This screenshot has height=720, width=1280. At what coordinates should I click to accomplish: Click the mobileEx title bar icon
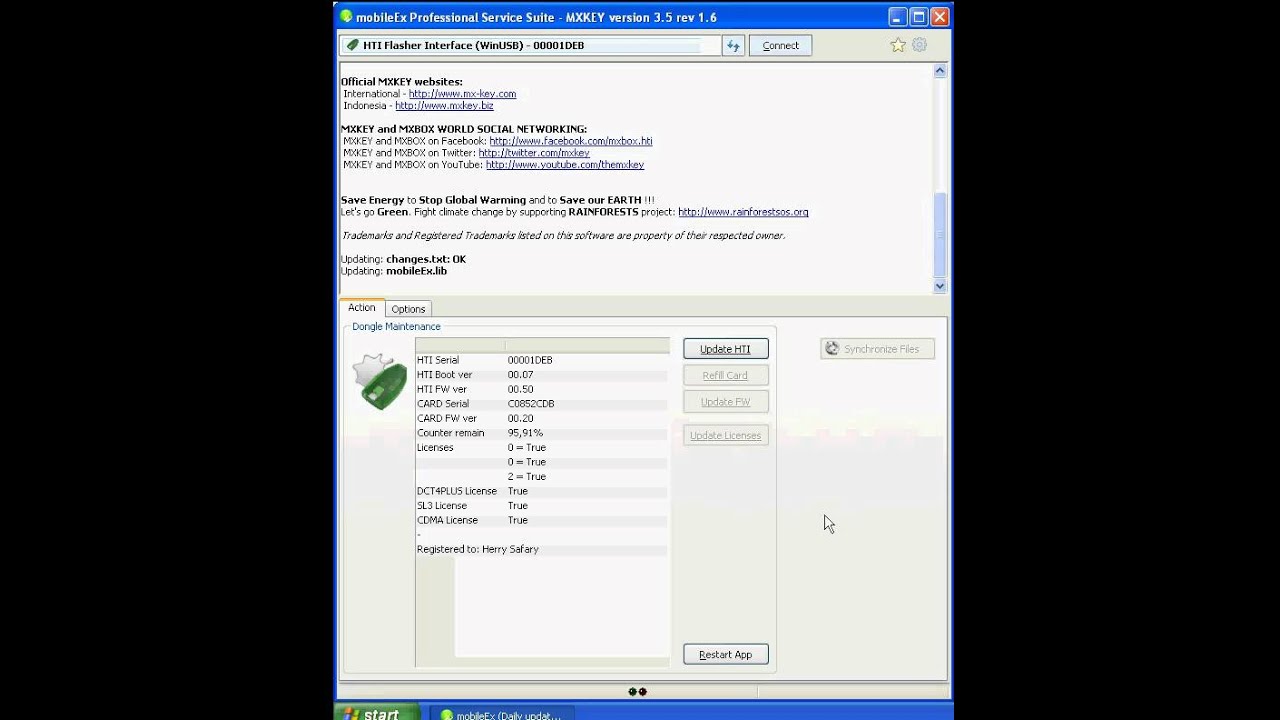pyautogui.click(x=346, y=17)
